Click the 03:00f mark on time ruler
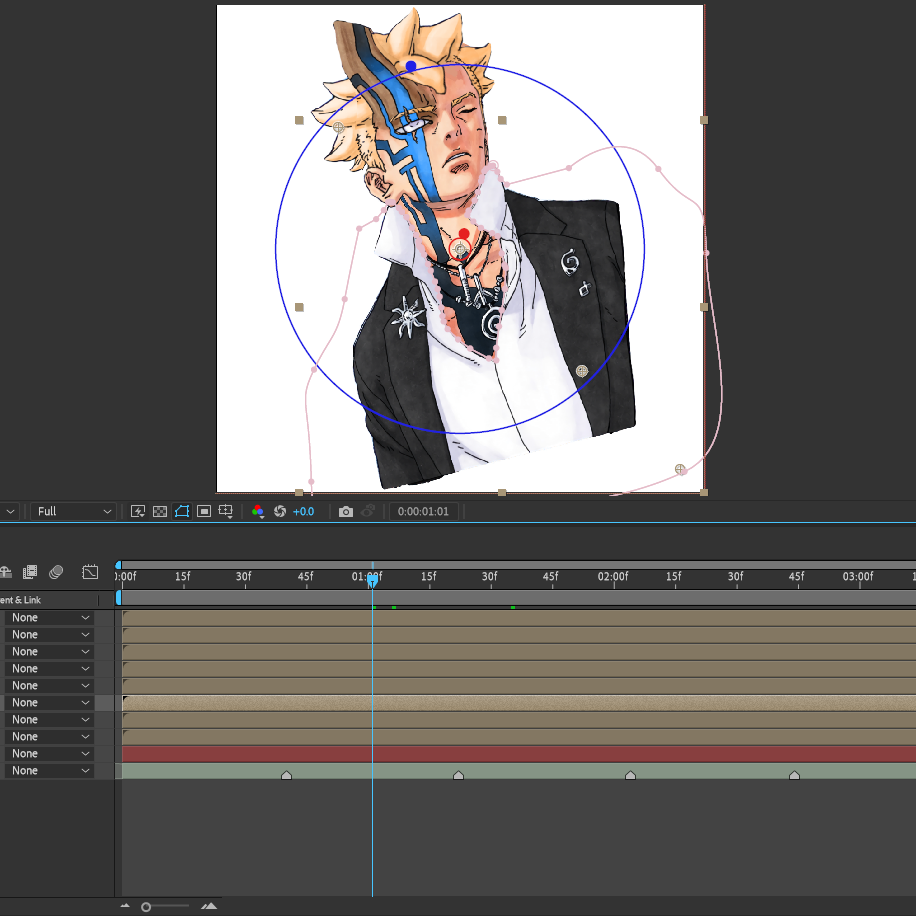The height and width of the screenshot is (916, 916). point(858,577)
